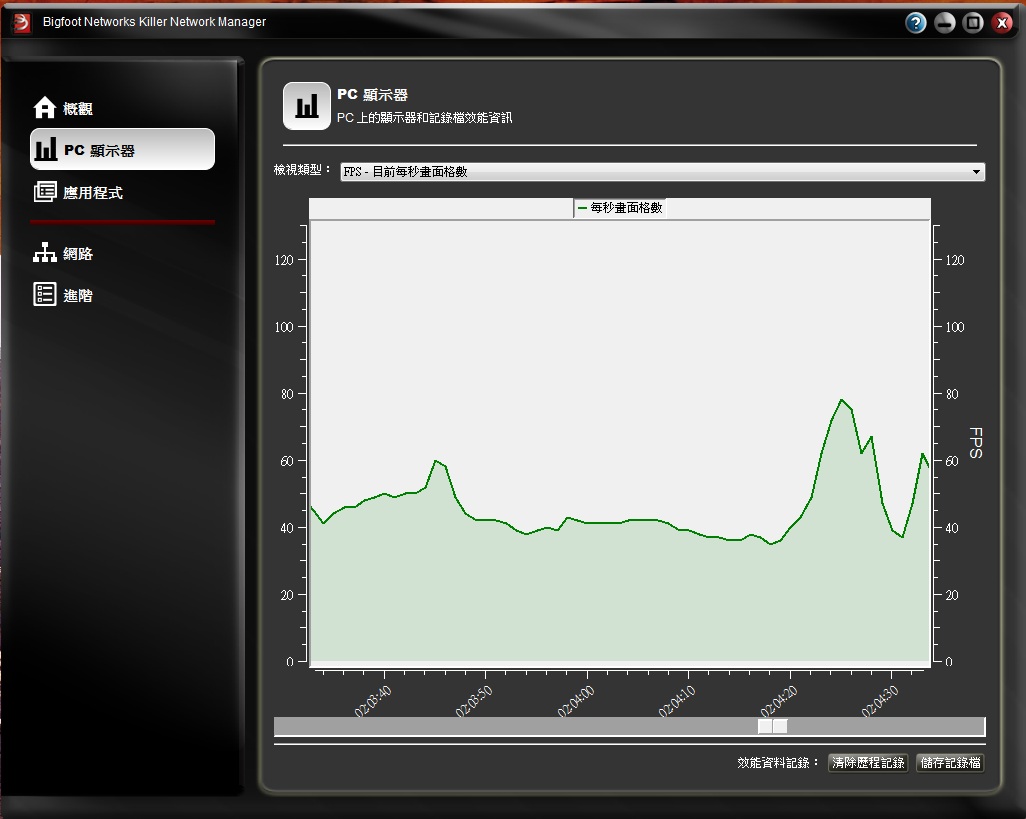The width and height of the screenshot is (1026, 819).
Task: Minimize the Killer Network Manager window
Action: coord(945,23)
